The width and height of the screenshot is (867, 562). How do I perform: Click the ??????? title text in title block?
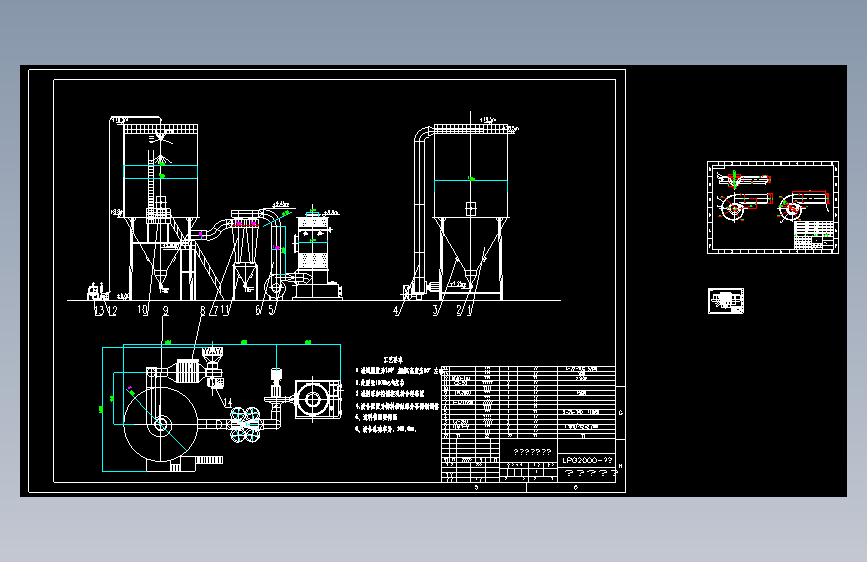click(x=532, y=452)
